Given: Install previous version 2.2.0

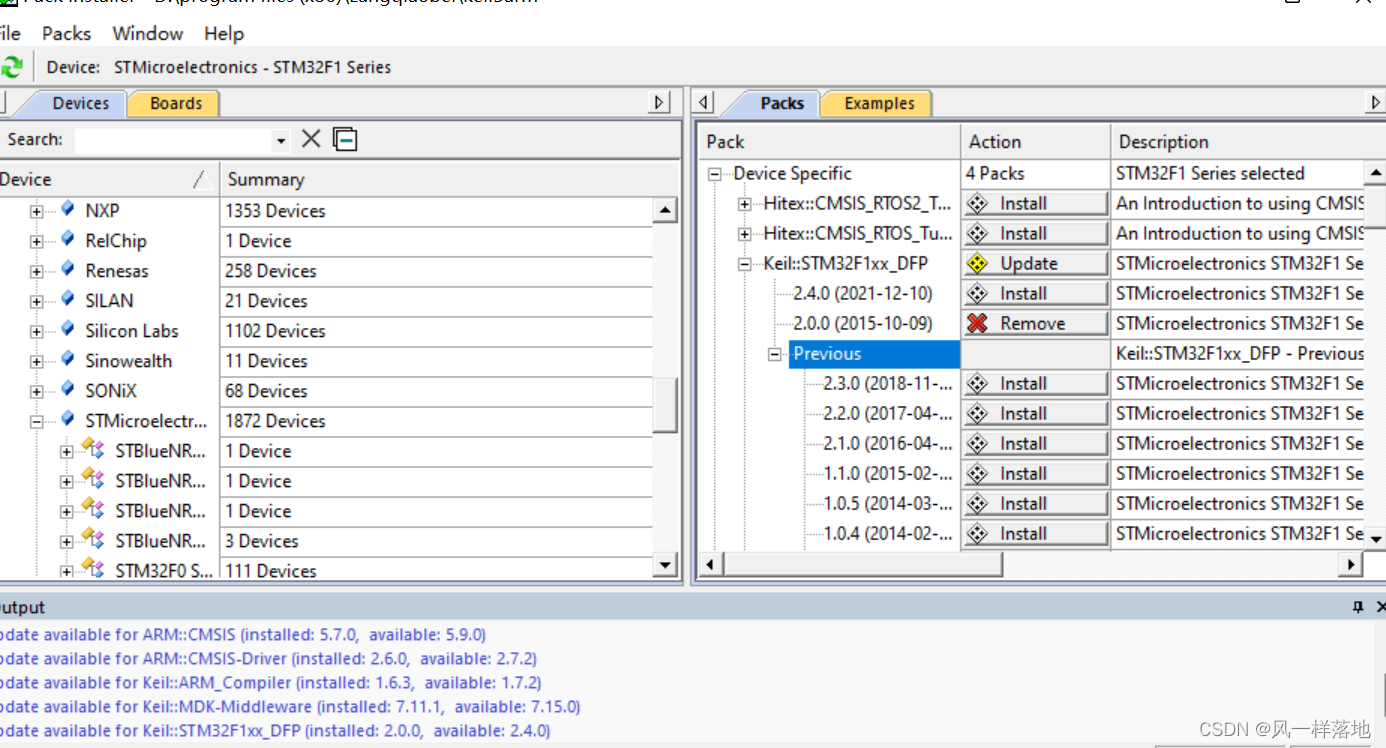Looking at the screenshot, I should coord(1035,413).
